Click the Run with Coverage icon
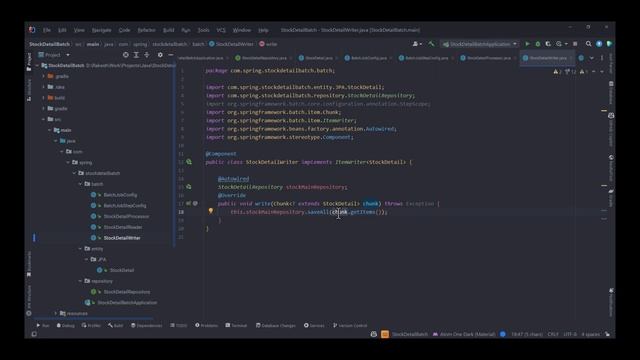 pyautogui.click(x=548, y=44)
